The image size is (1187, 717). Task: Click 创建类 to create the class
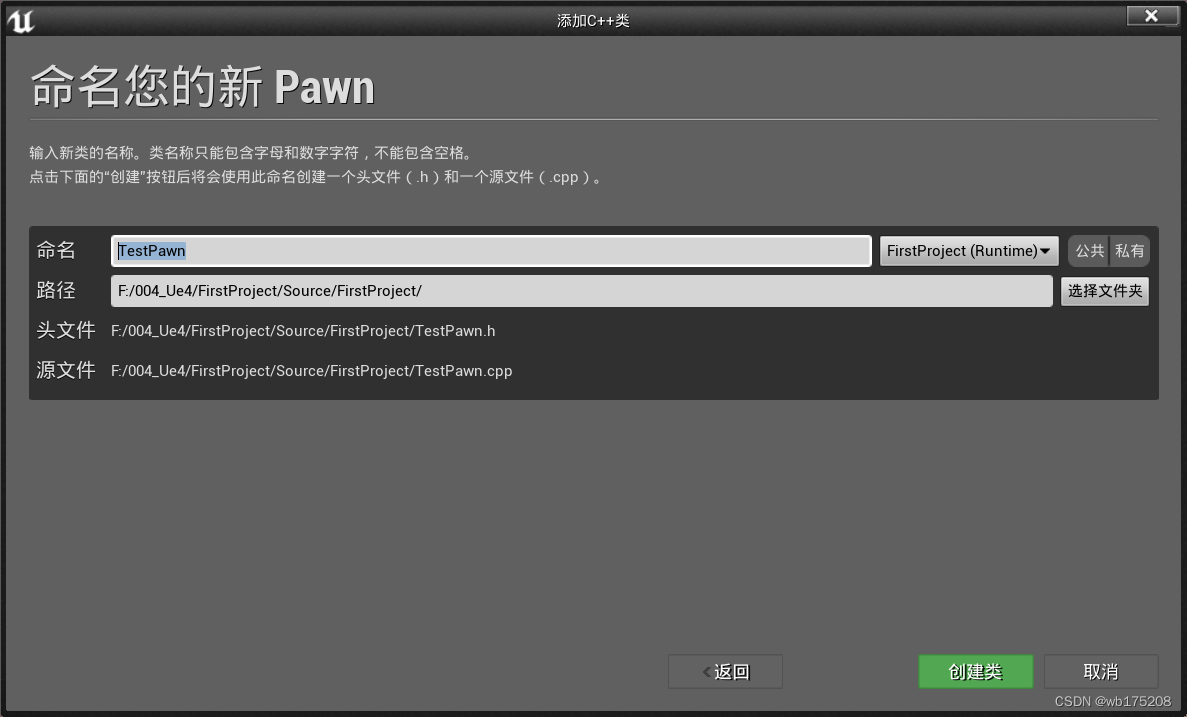point(975,671)
